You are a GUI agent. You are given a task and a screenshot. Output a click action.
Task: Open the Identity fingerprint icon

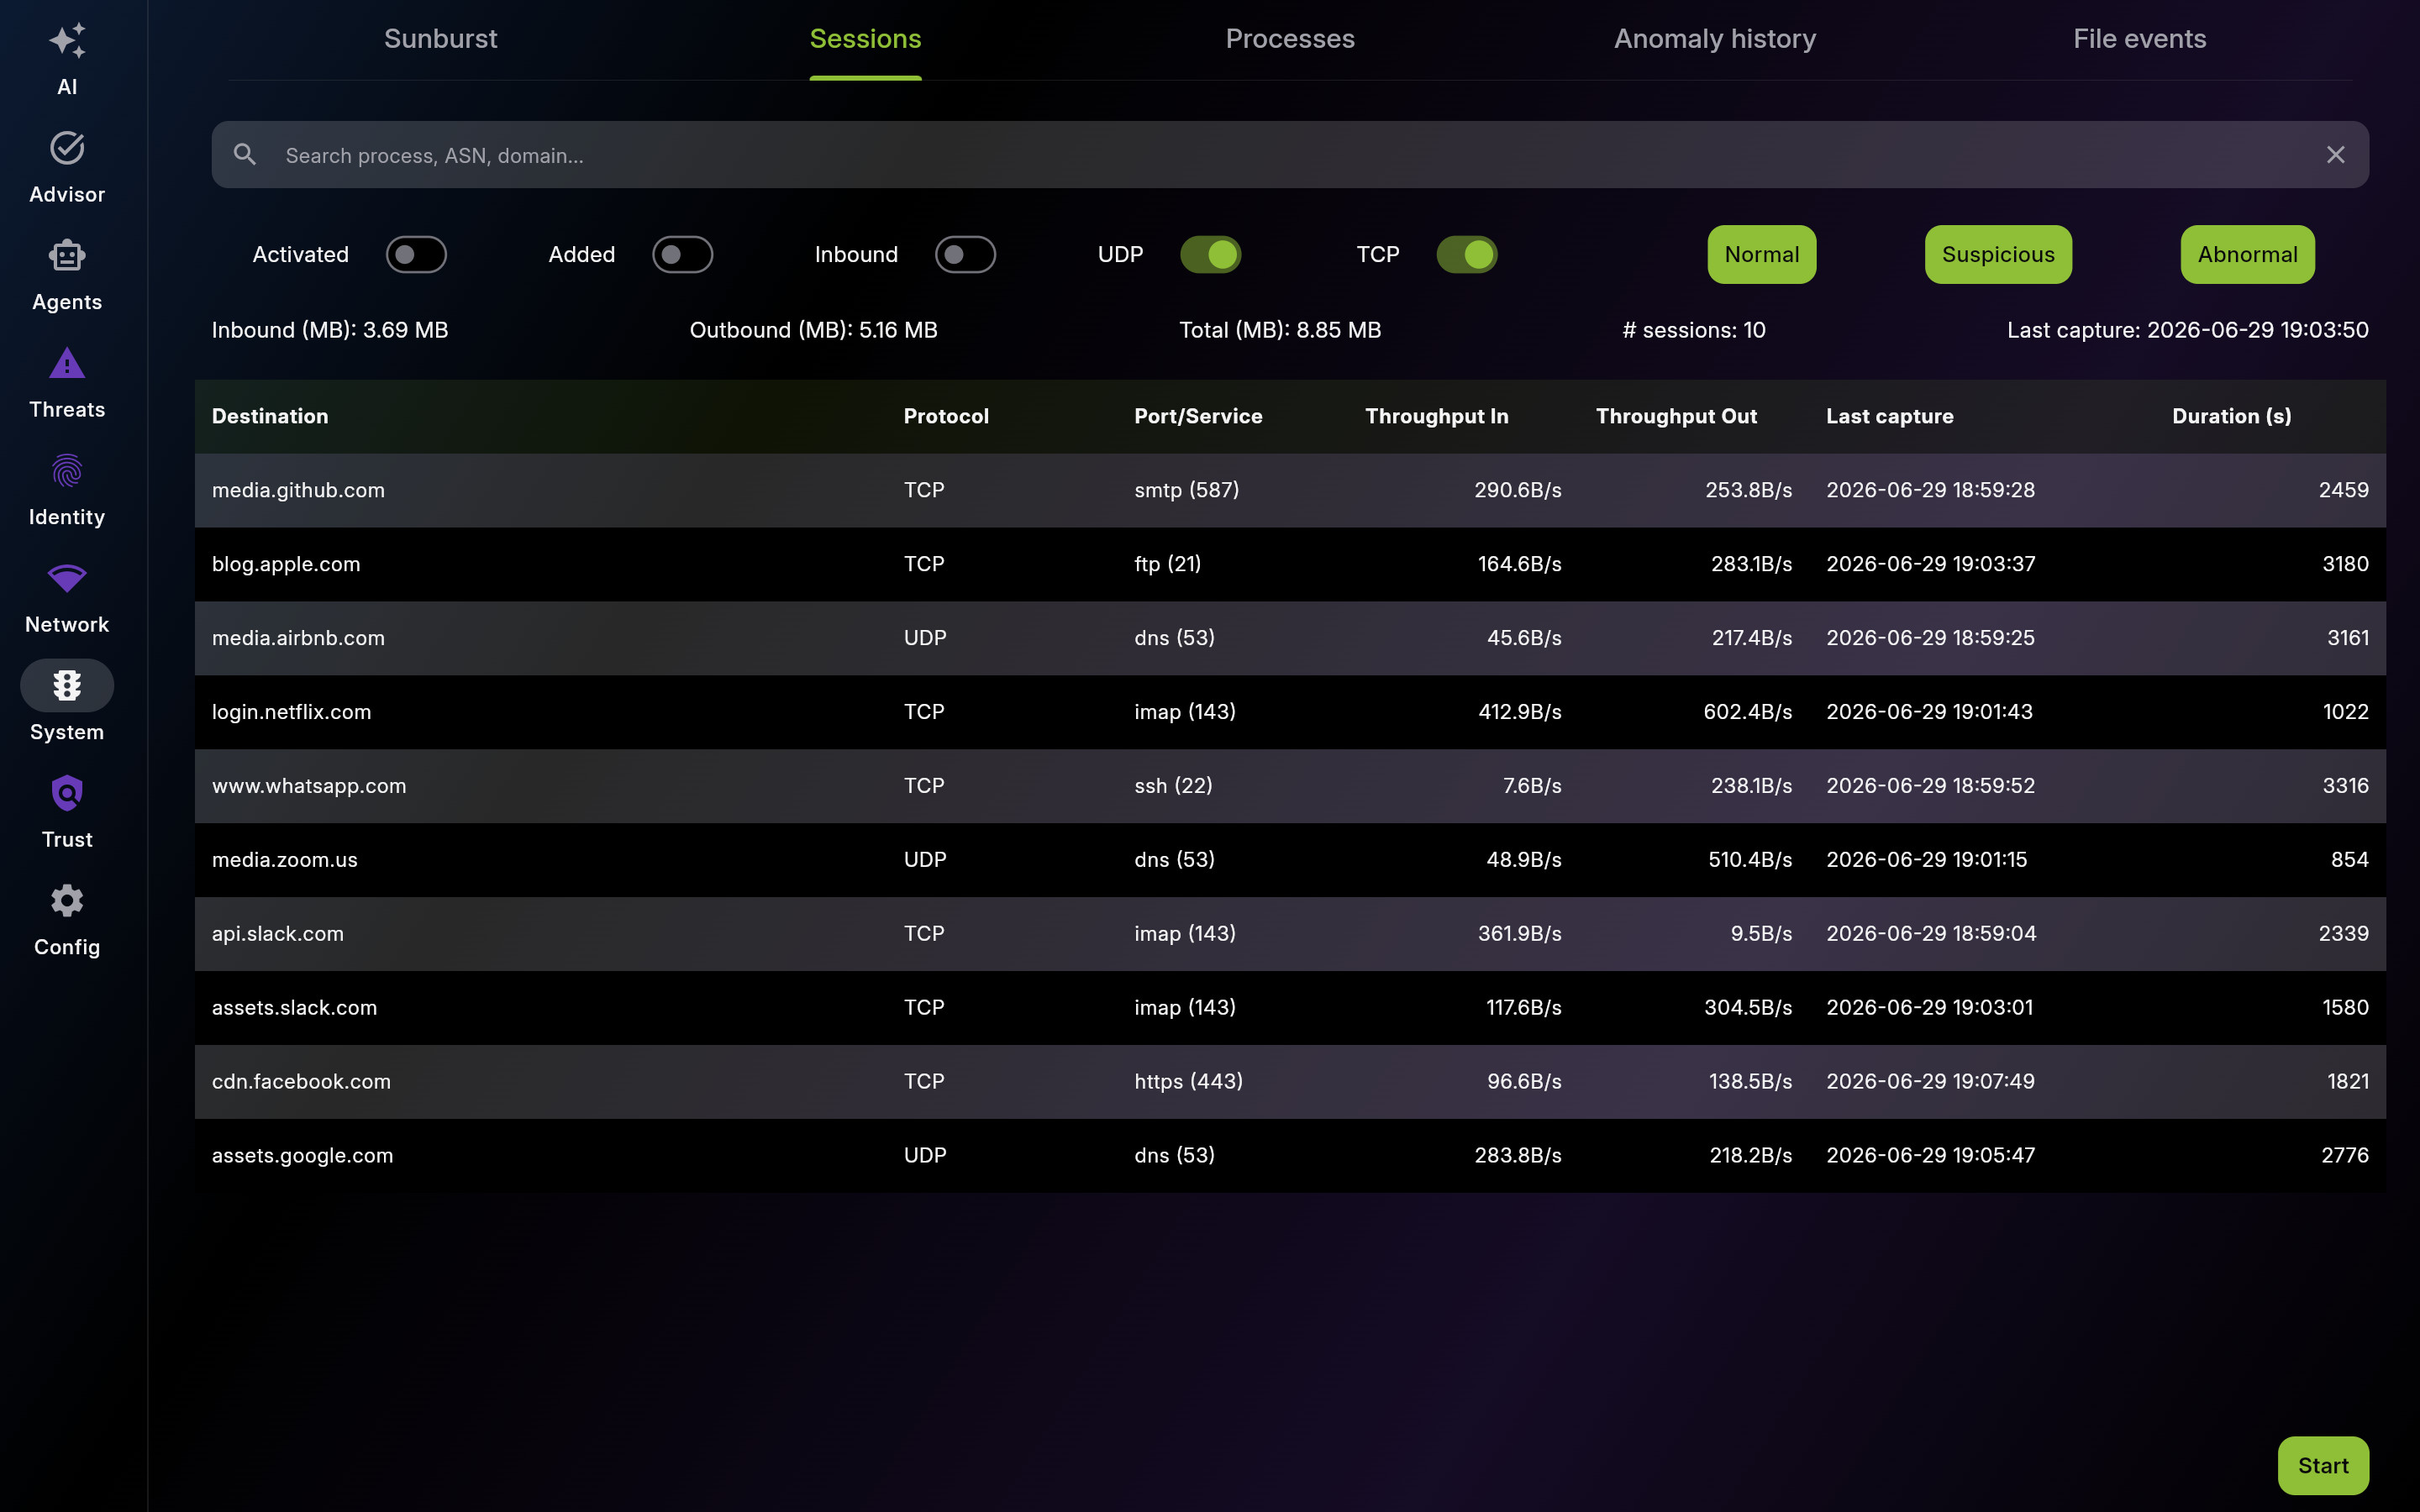[x=67, y=471]
